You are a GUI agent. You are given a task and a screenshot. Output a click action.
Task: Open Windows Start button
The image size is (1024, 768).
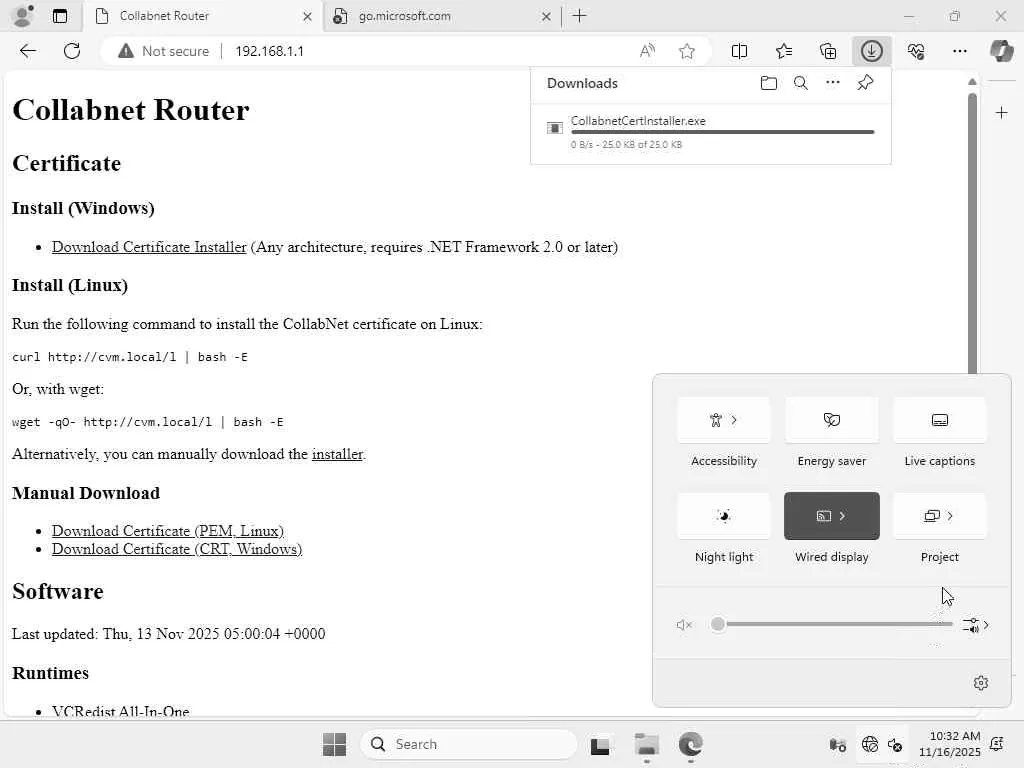tap(334, 744)
